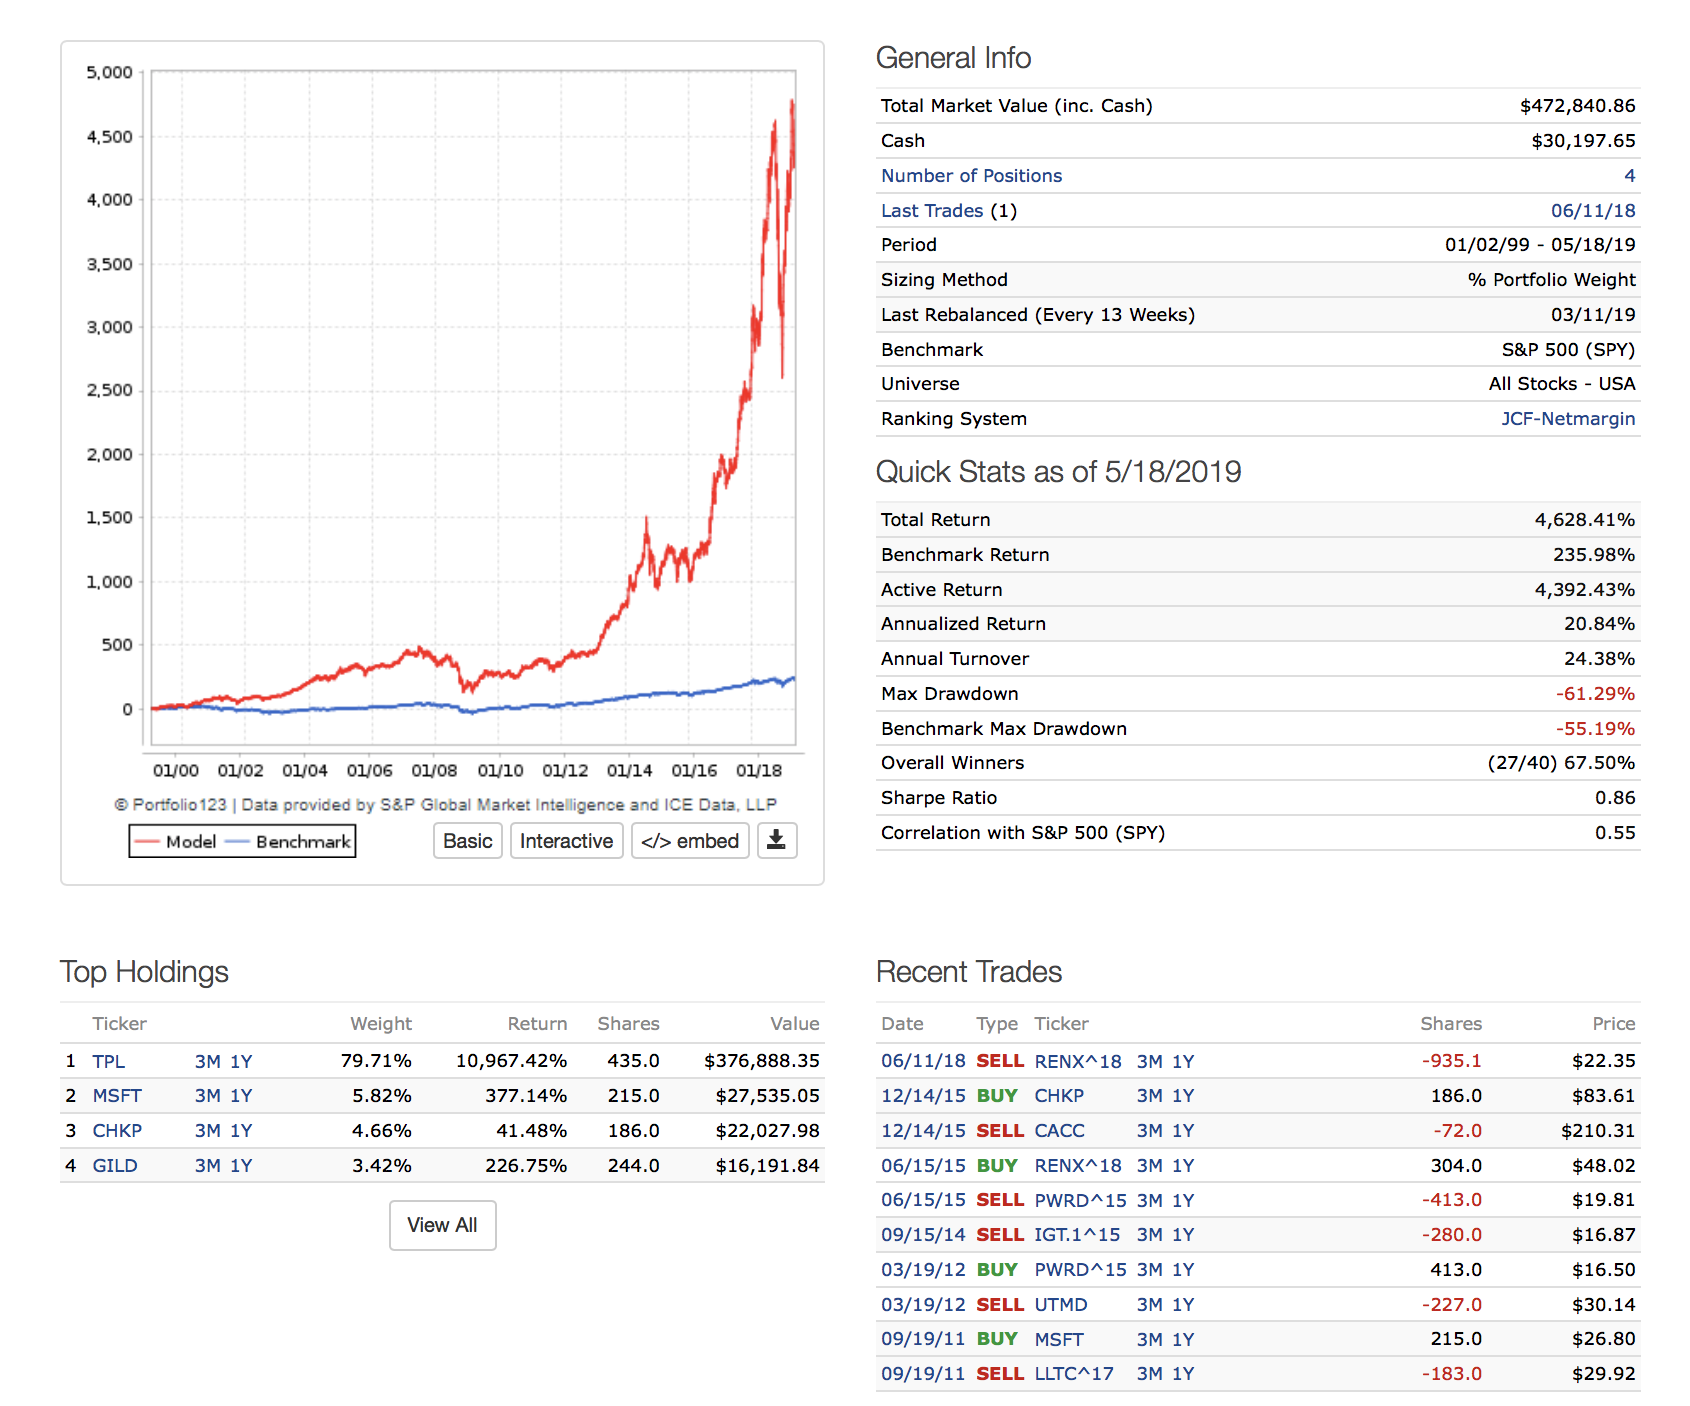Switch chart to Basic mode

(x=467, y=841)
